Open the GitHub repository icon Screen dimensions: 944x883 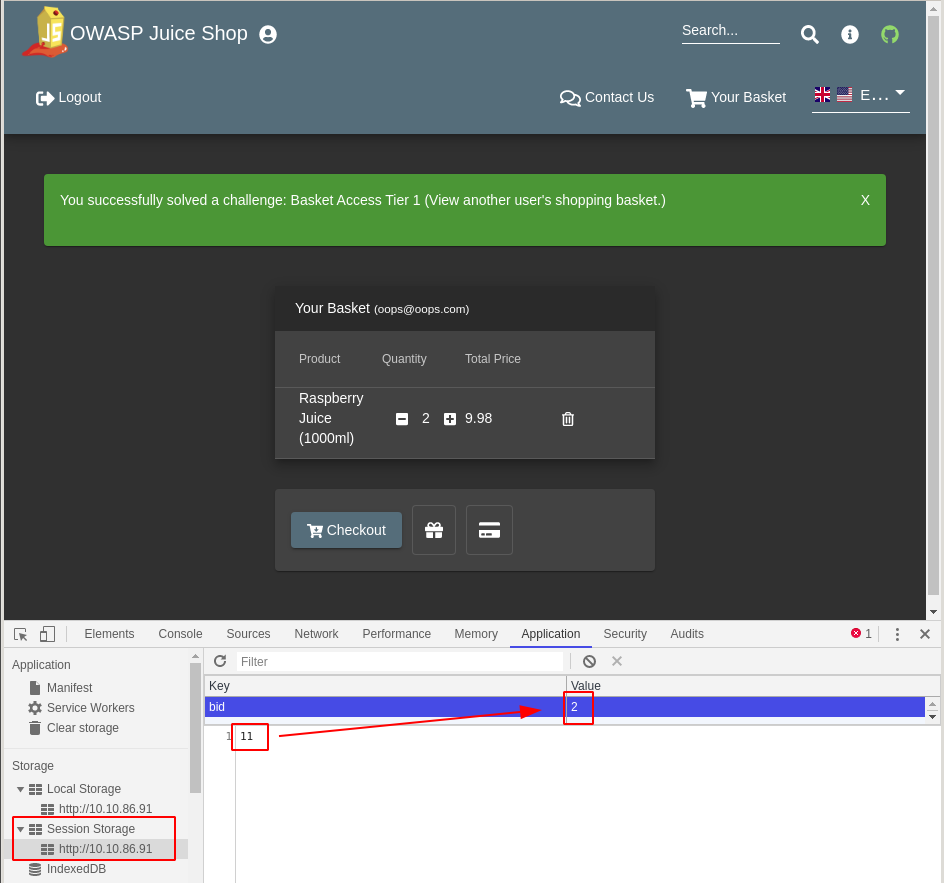click(x=889, y=35)
